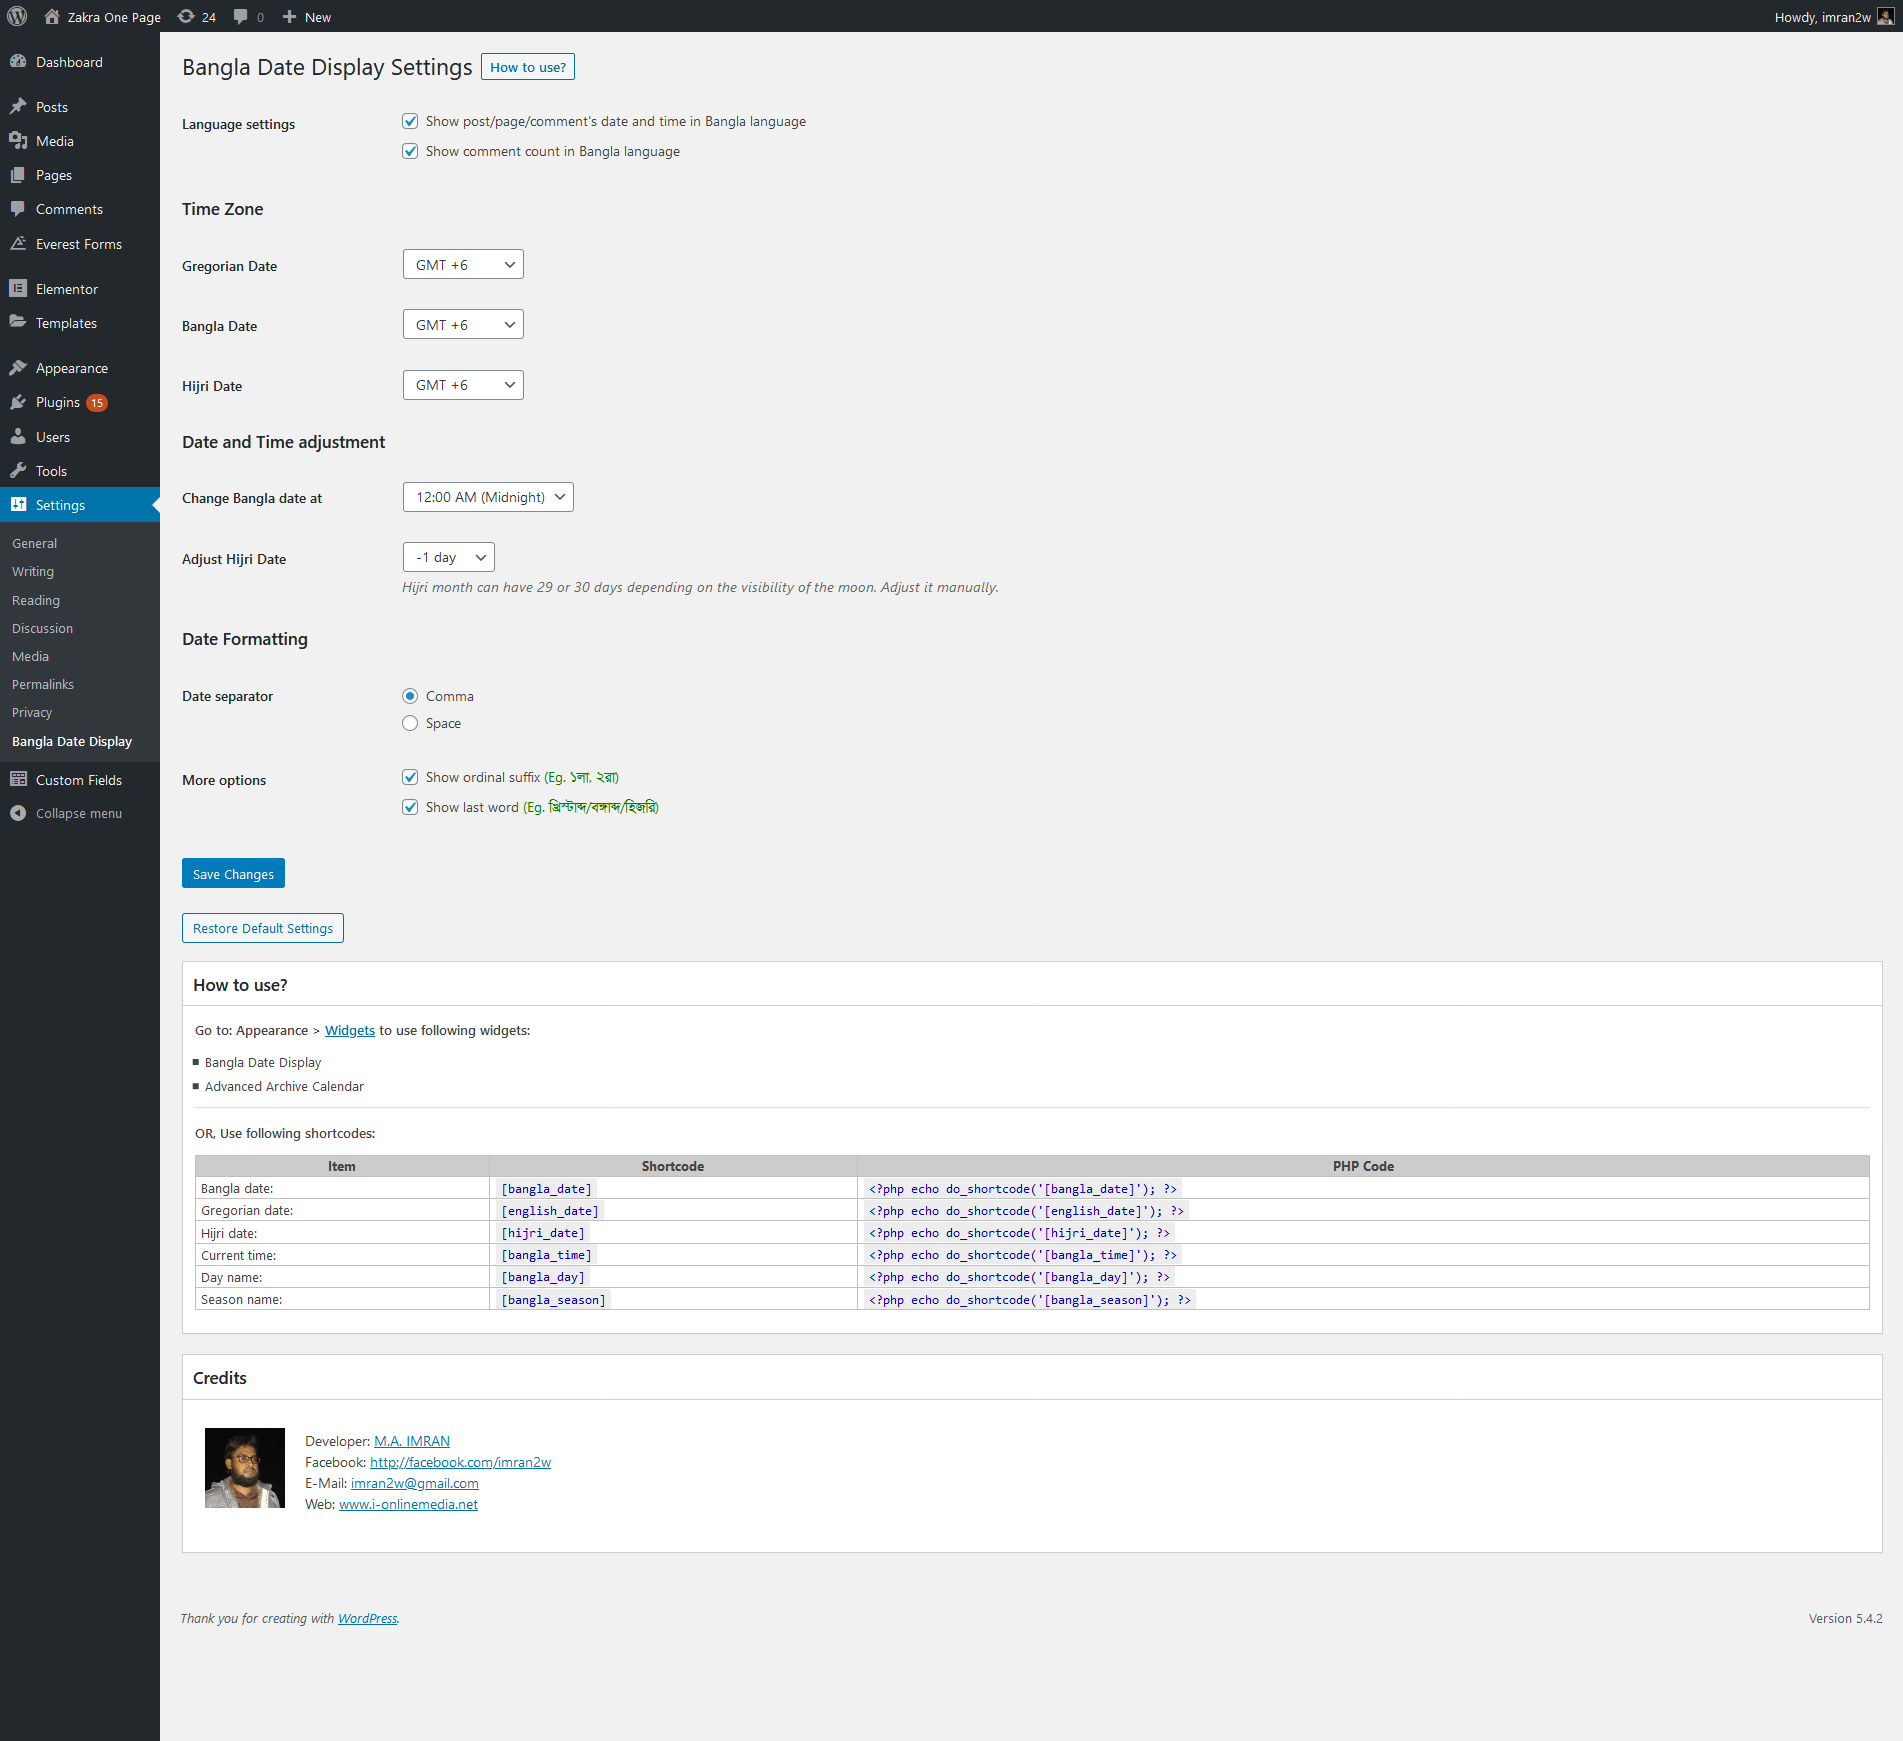This screenshot has height=1741, width=1903.
Task: Click the Pages icon in sidebar
Action: [x=18, y=174]
